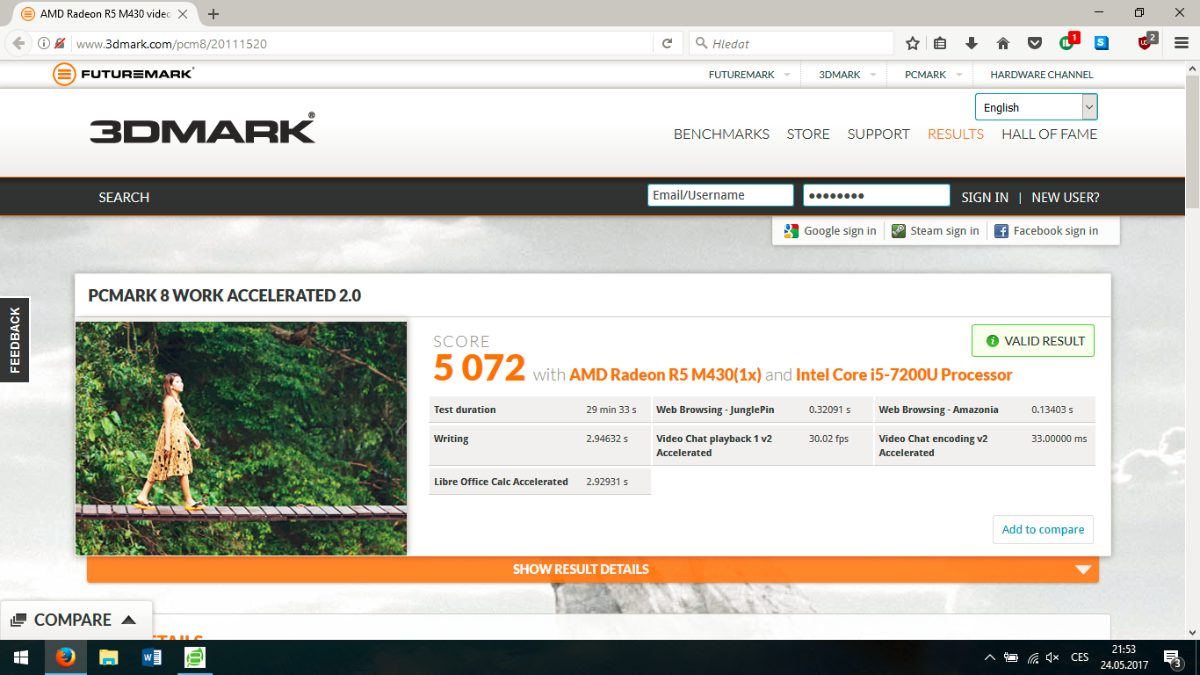The width and height of the screenshot is (1200, 675).
Task: Open the Firefox hamburger menu
Action: click(x=1181, y=43)
